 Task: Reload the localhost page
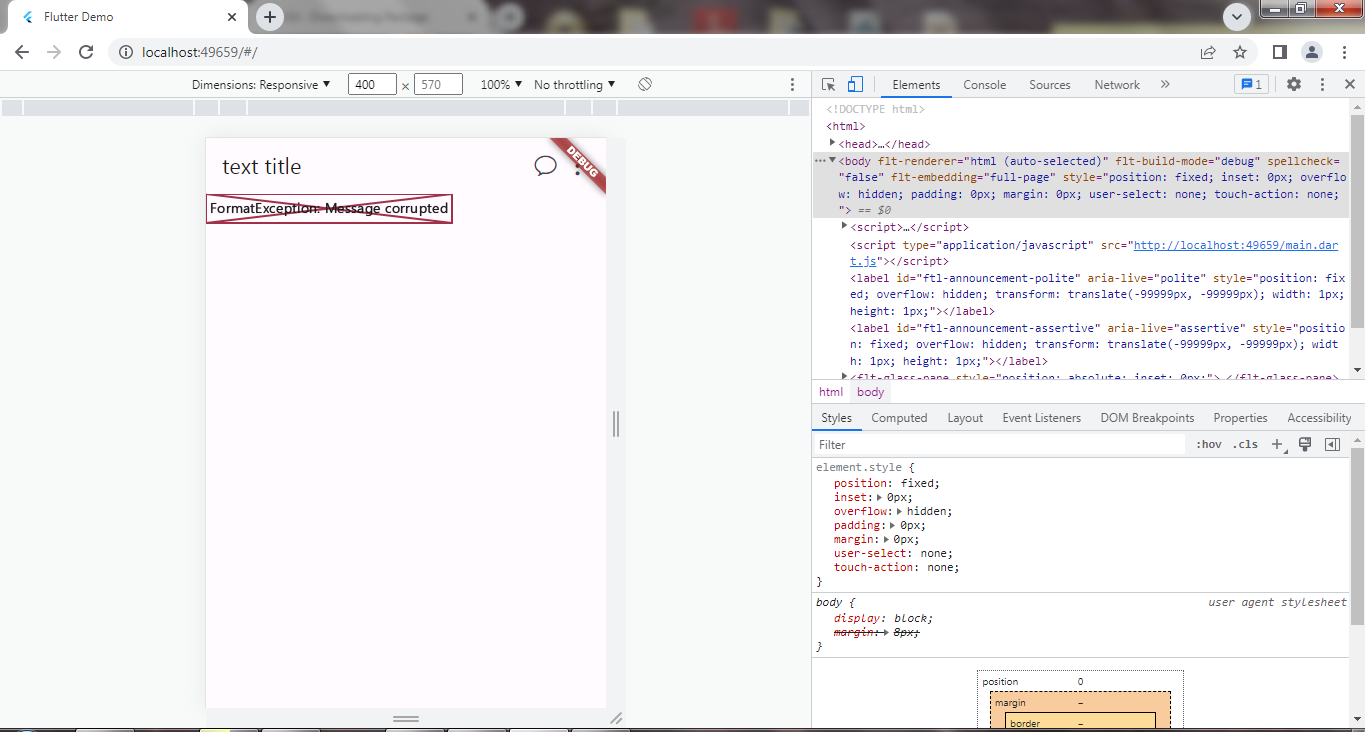point(86,52)
